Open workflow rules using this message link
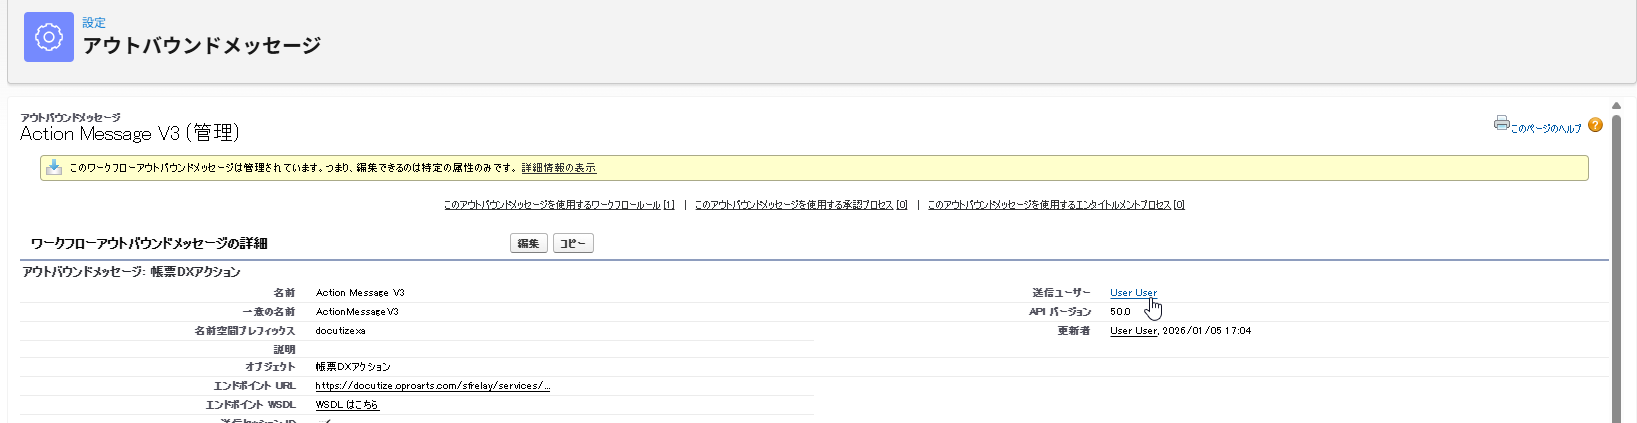The image size is (1637, 423). (x=558, y=205)
